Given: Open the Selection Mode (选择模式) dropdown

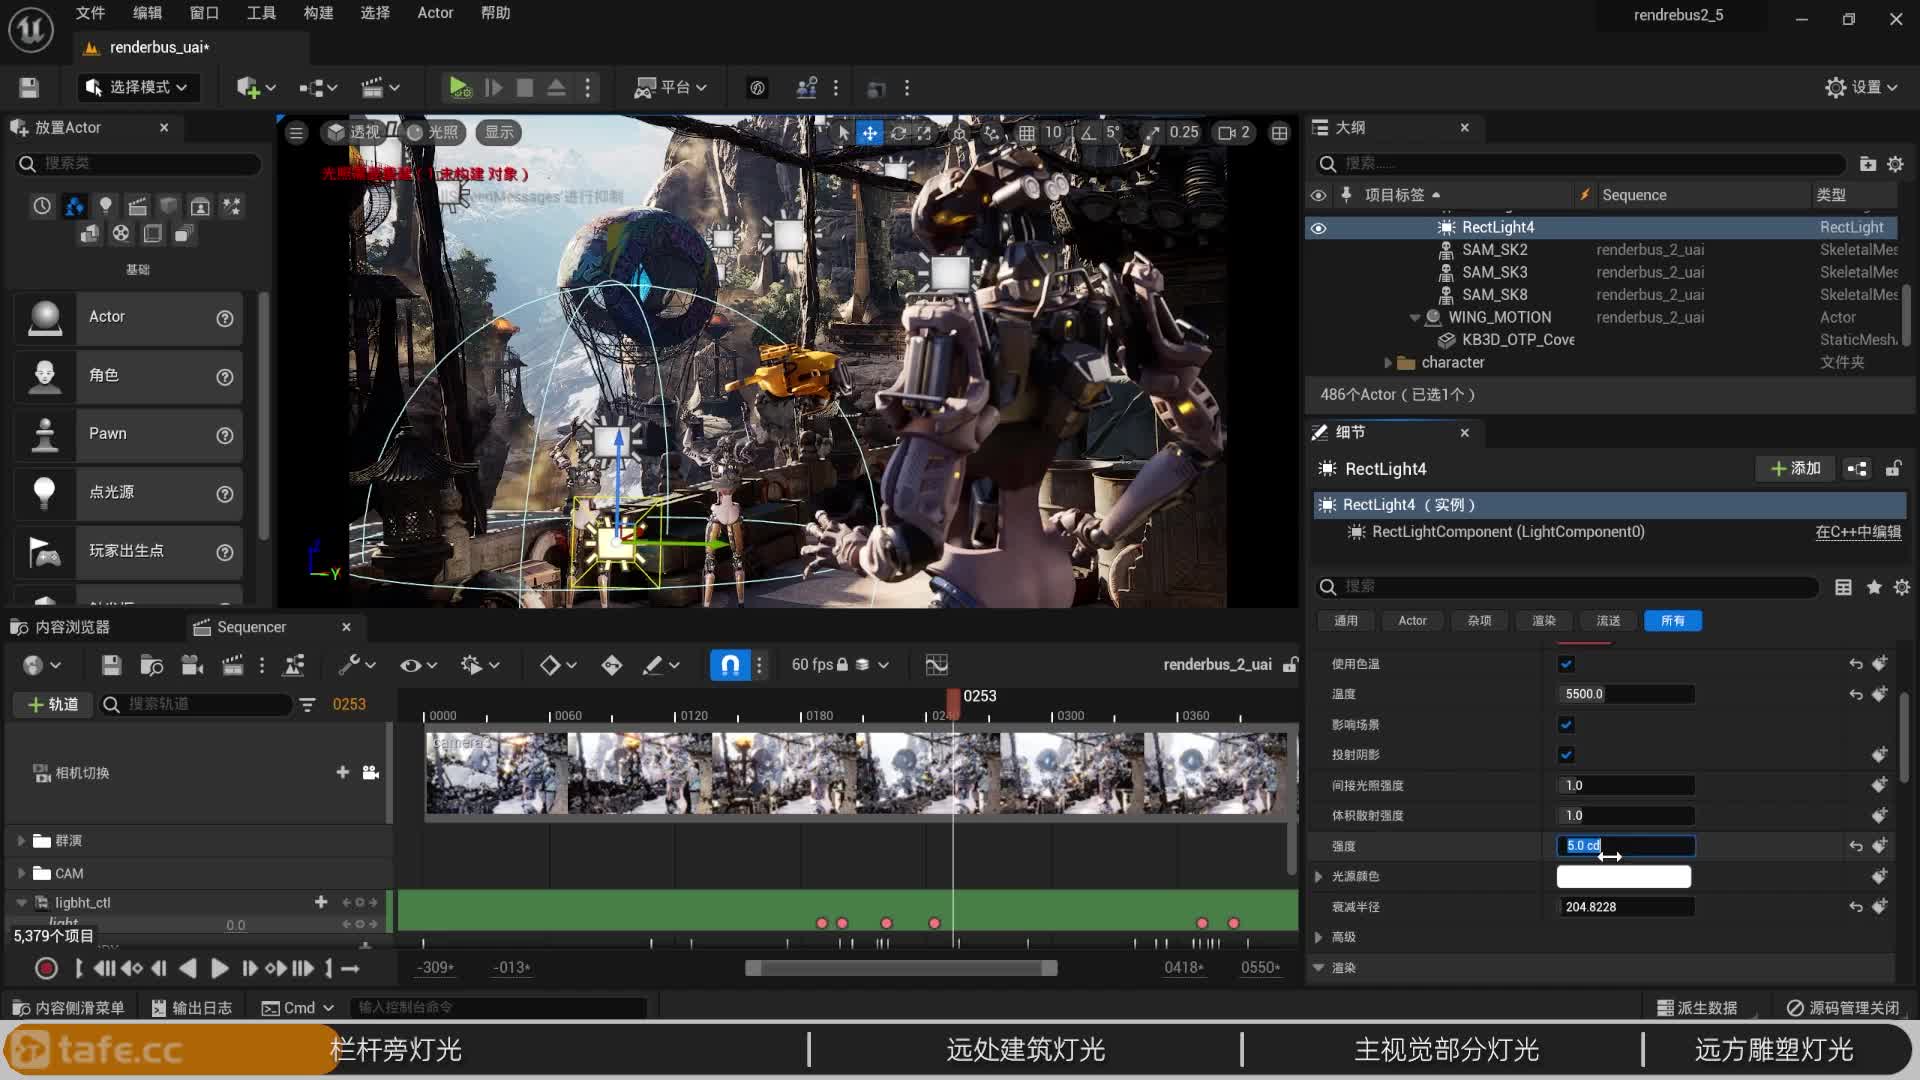Looking at the screenshot, I should [x=139, y=88].
